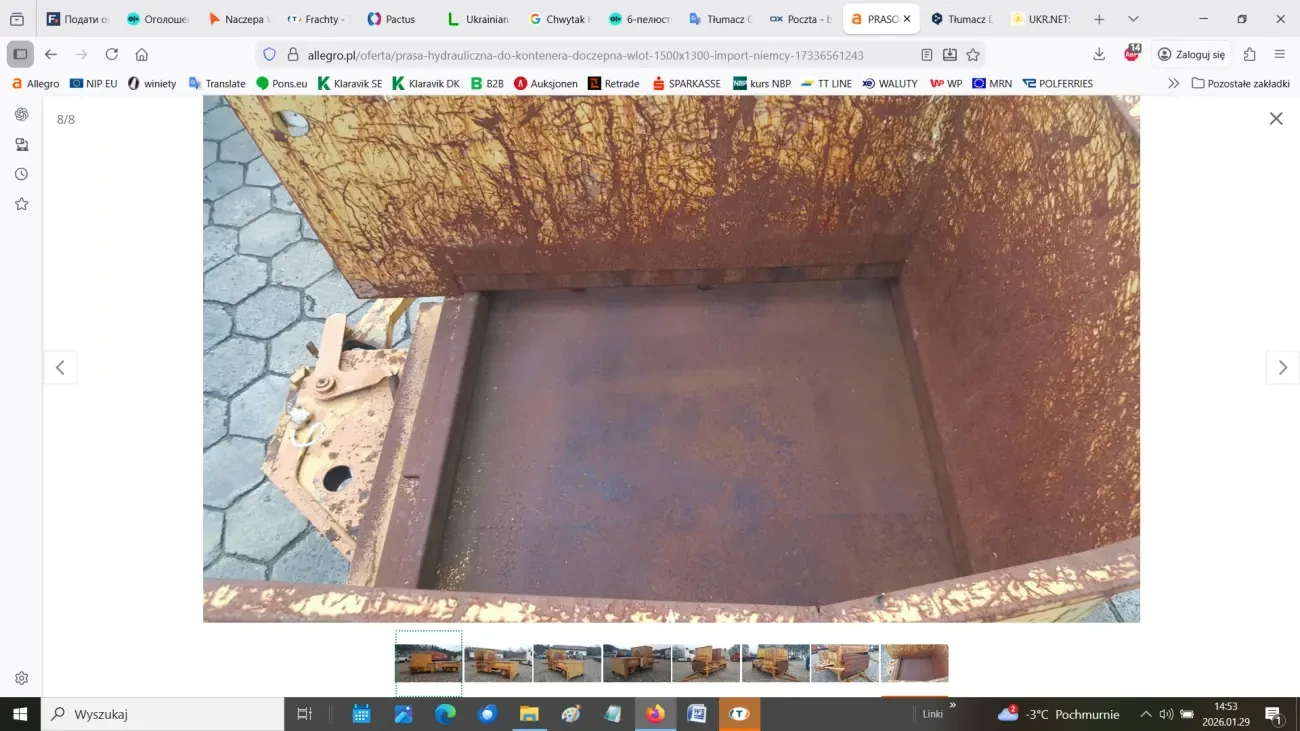Open sidebar Bookmarks star icon

point(21,204)
